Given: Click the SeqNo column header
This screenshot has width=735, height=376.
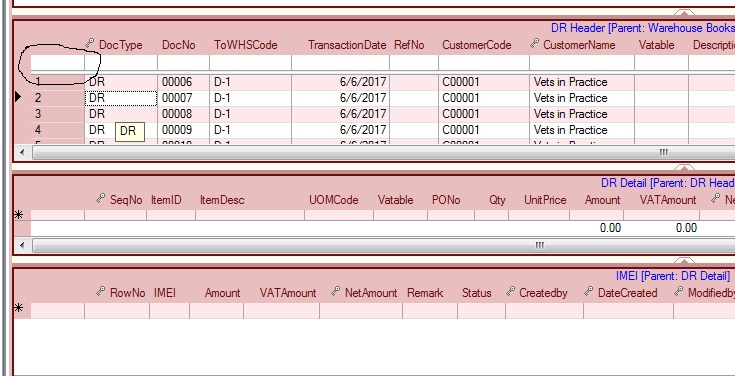Looking at the screenshot, I should coord(126,200).
